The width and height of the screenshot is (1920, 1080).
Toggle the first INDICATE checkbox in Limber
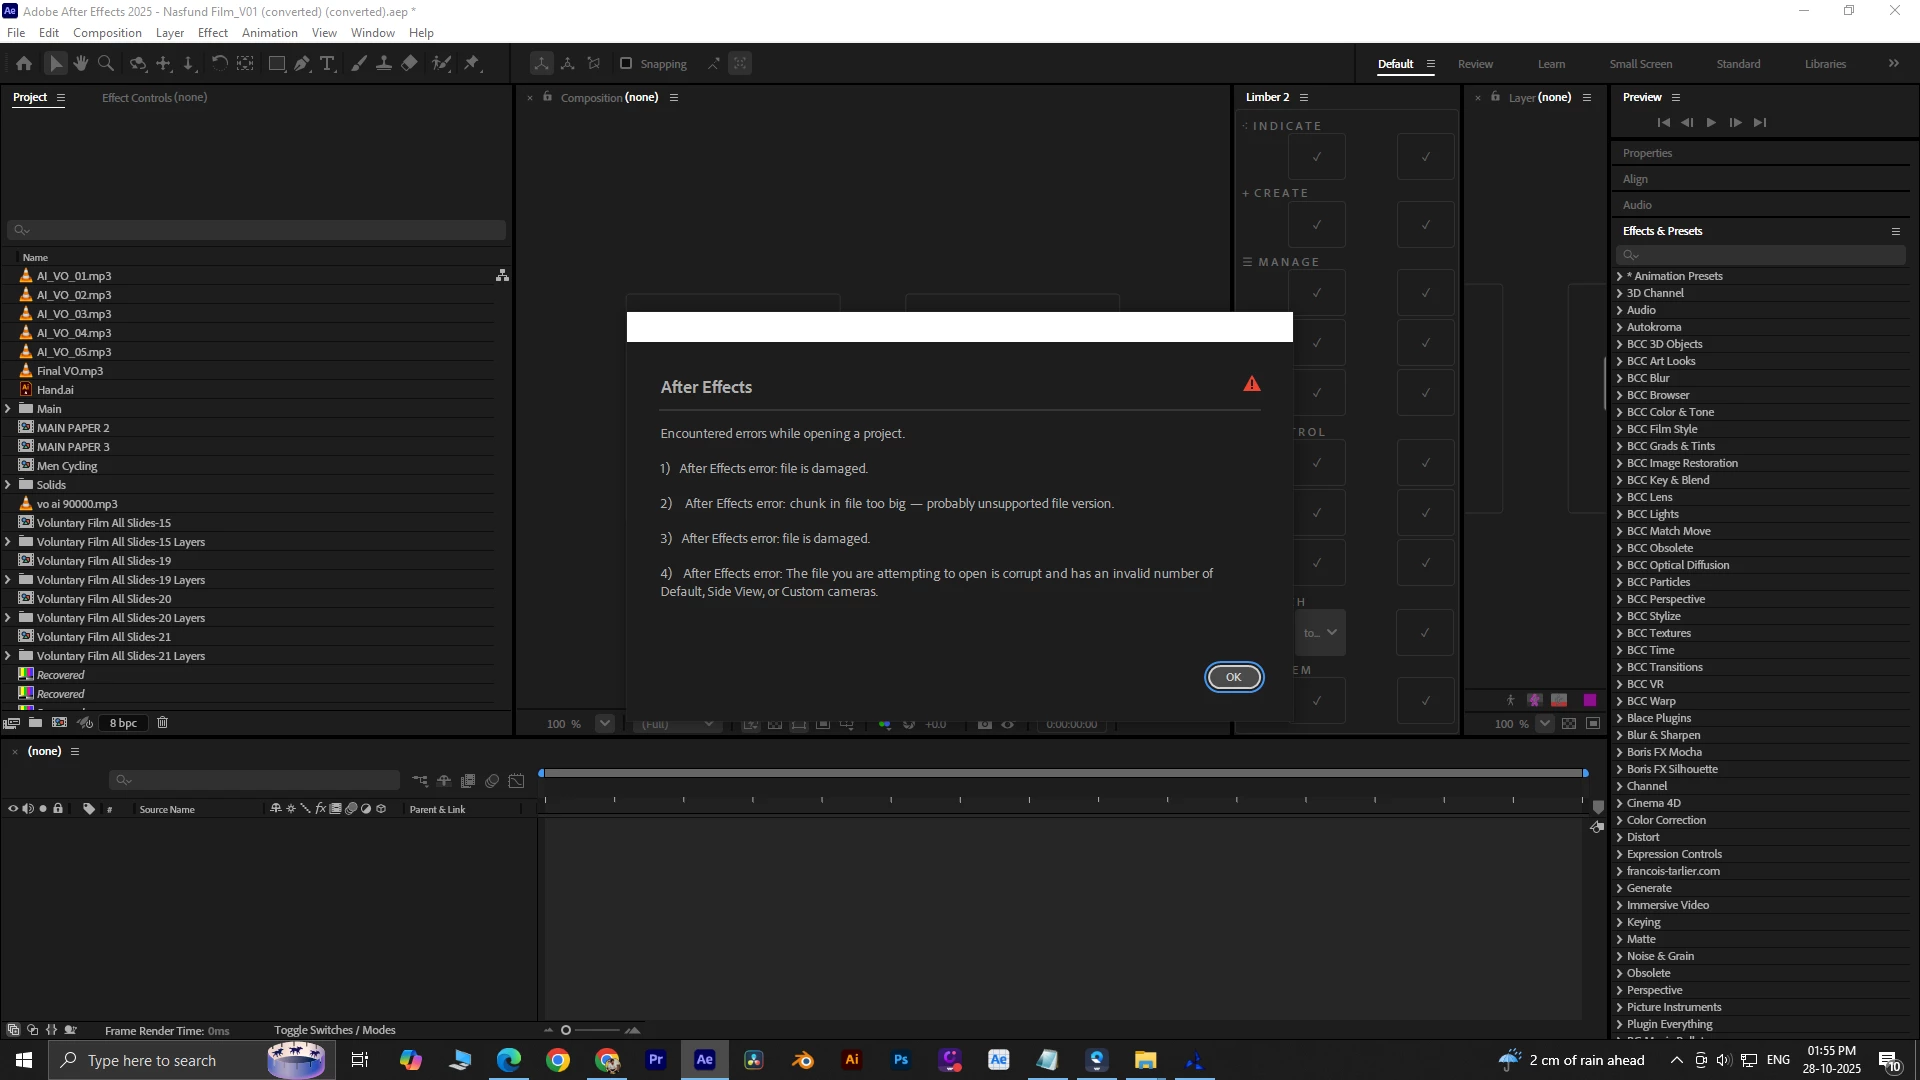pyautogui.click(x=1316, y=157)
